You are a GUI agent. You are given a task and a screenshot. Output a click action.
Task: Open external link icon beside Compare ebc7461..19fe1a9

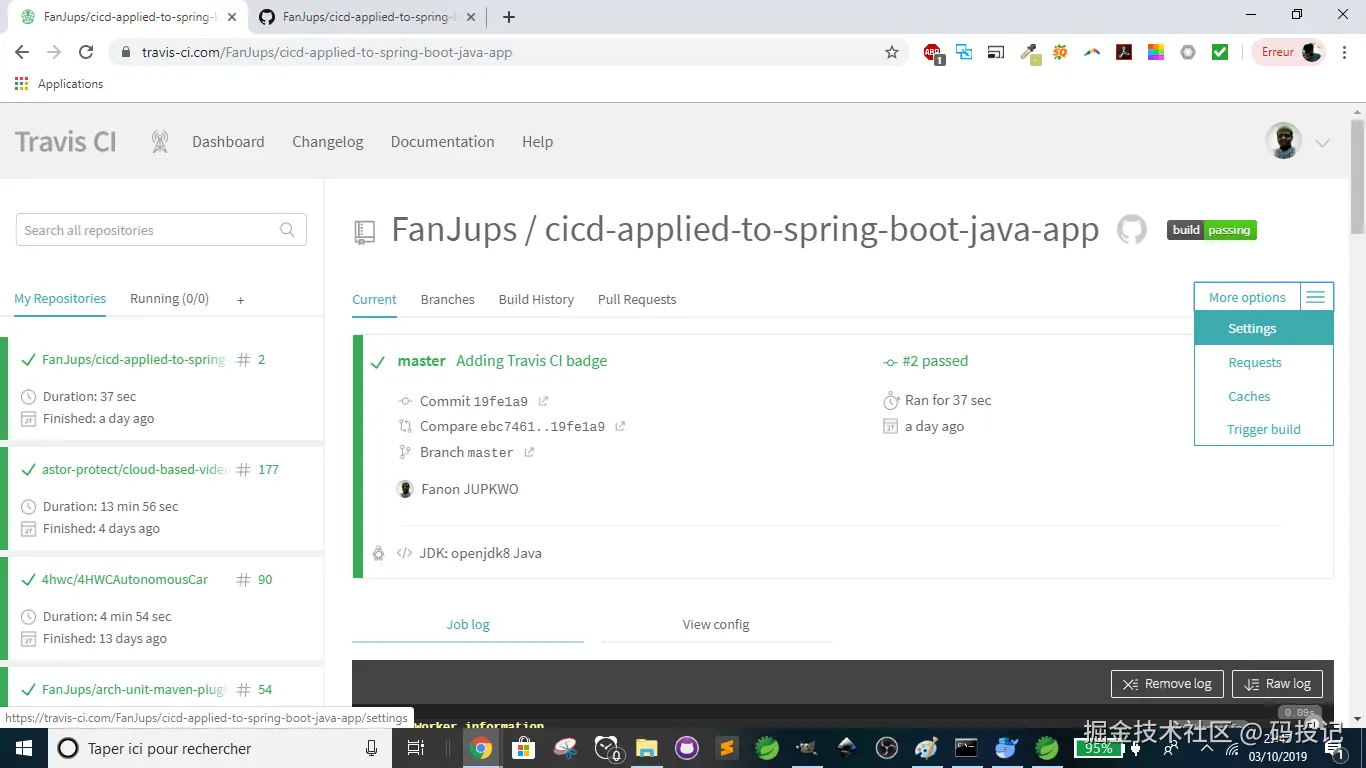click(620, 426)
